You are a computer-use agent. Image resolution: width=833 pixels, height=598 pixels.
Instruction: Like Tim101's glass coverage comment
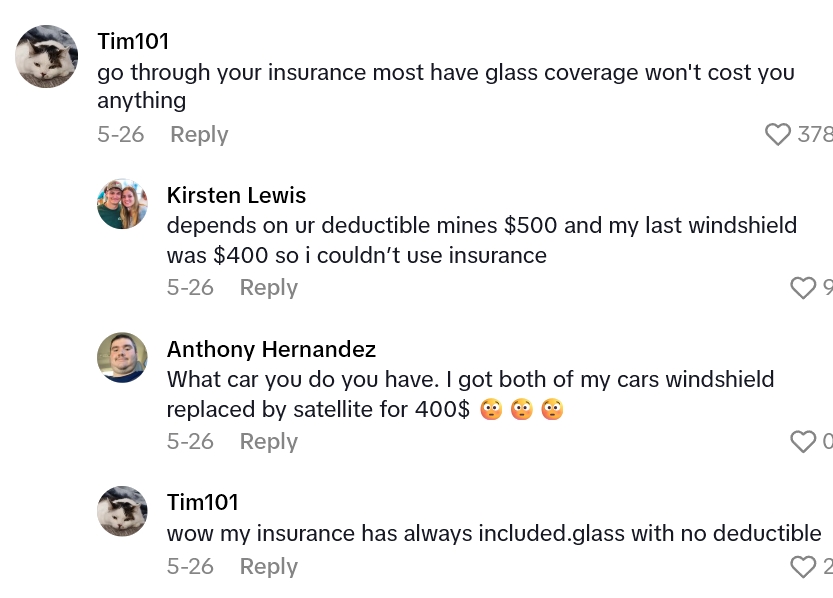(778, 134)
